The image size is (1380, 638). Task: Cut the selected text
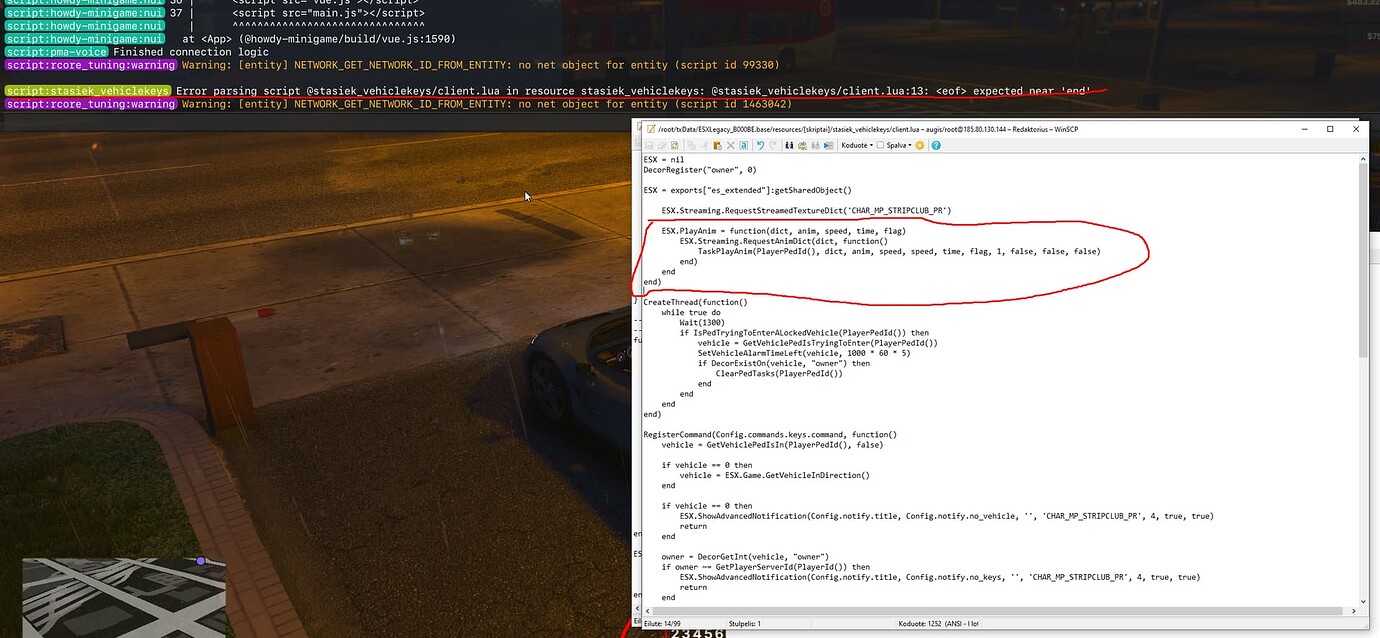click(706, 145)
